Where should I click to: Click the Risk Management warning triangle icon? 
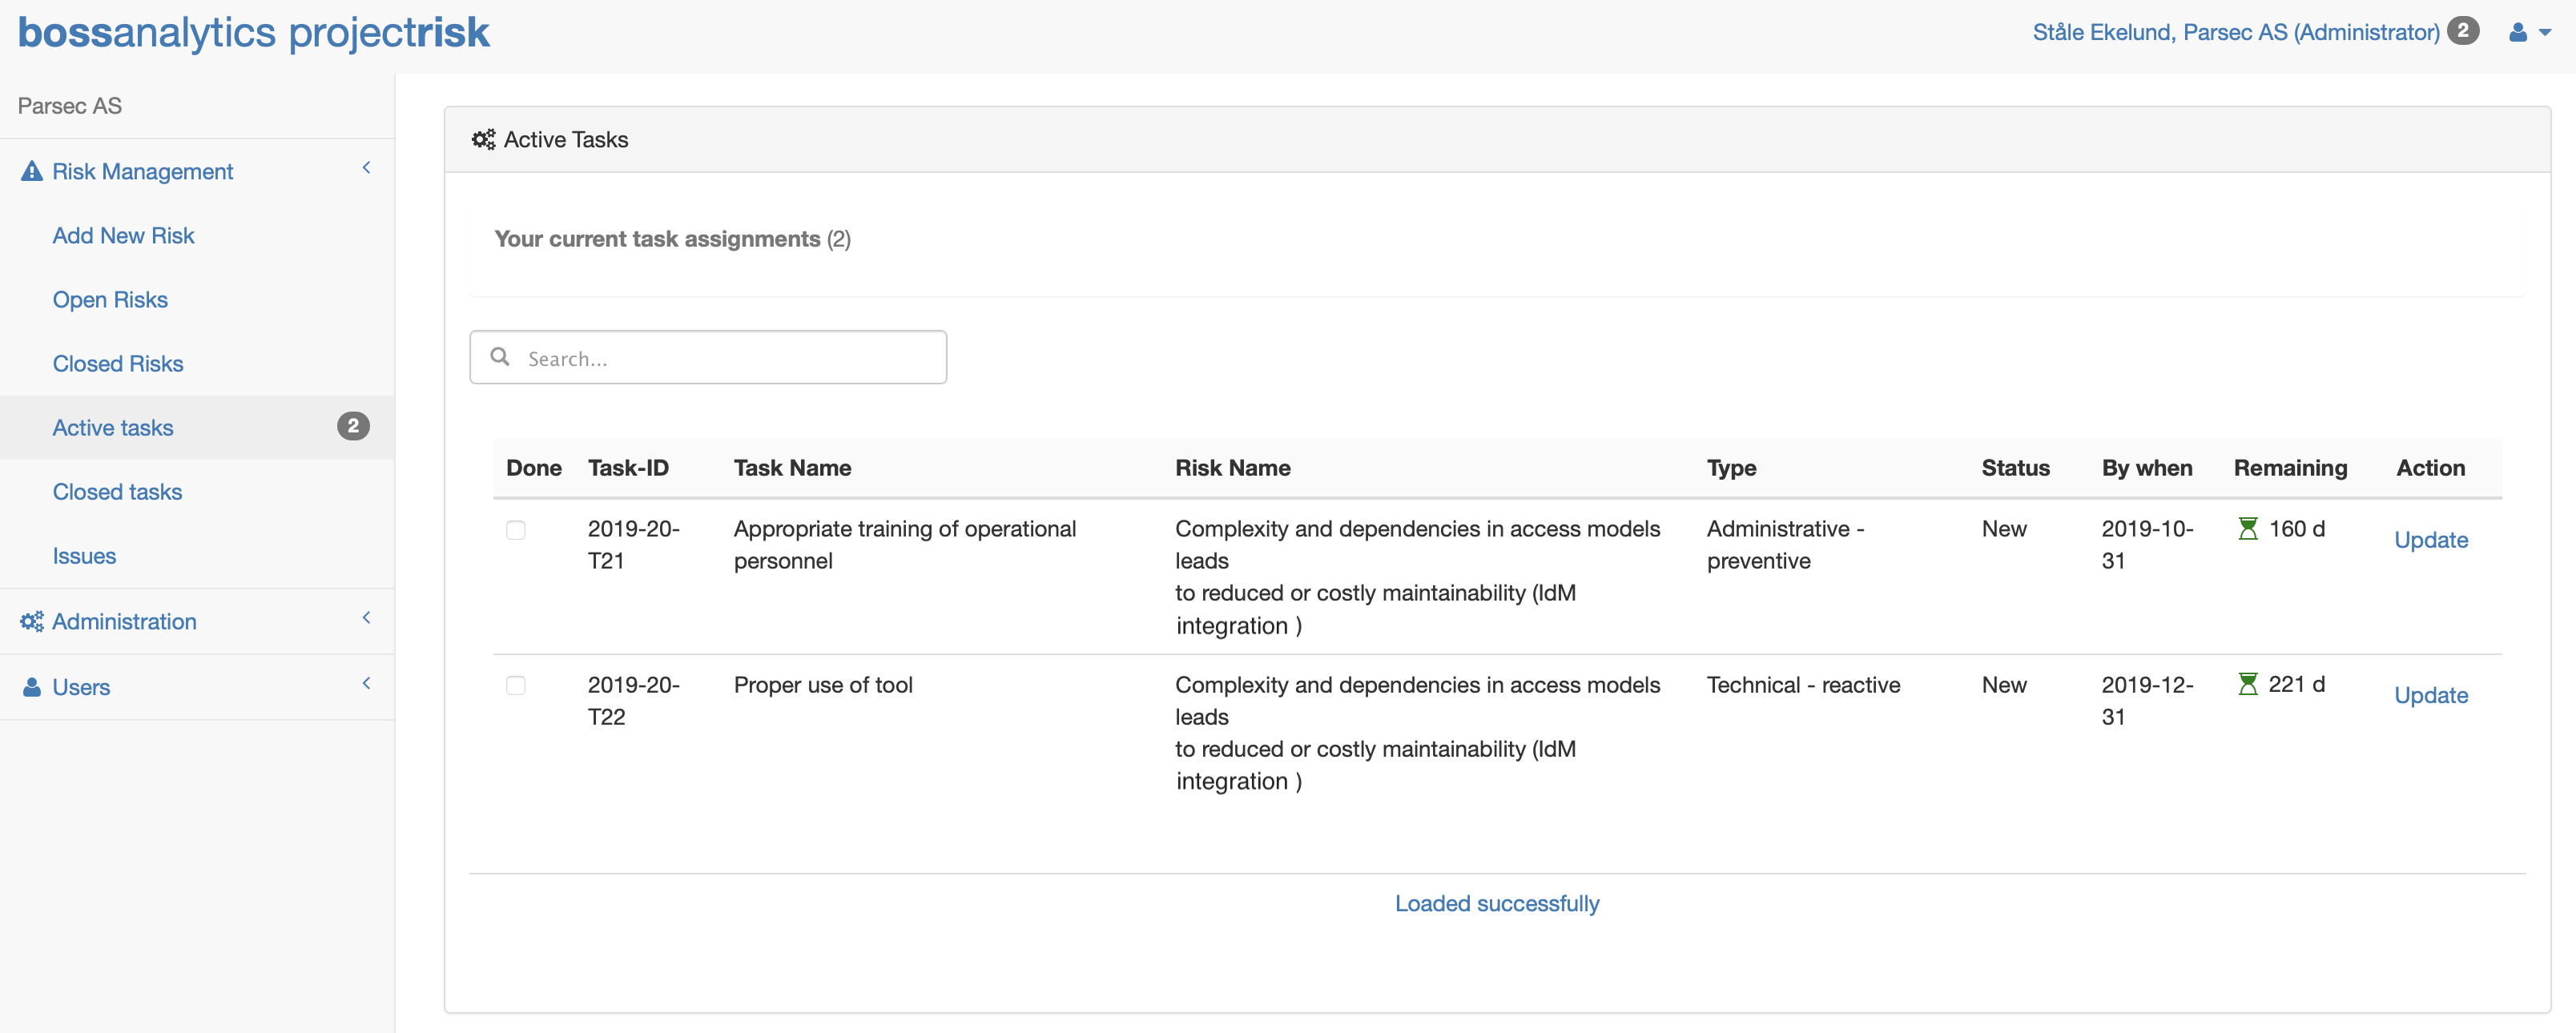point(32,171)
